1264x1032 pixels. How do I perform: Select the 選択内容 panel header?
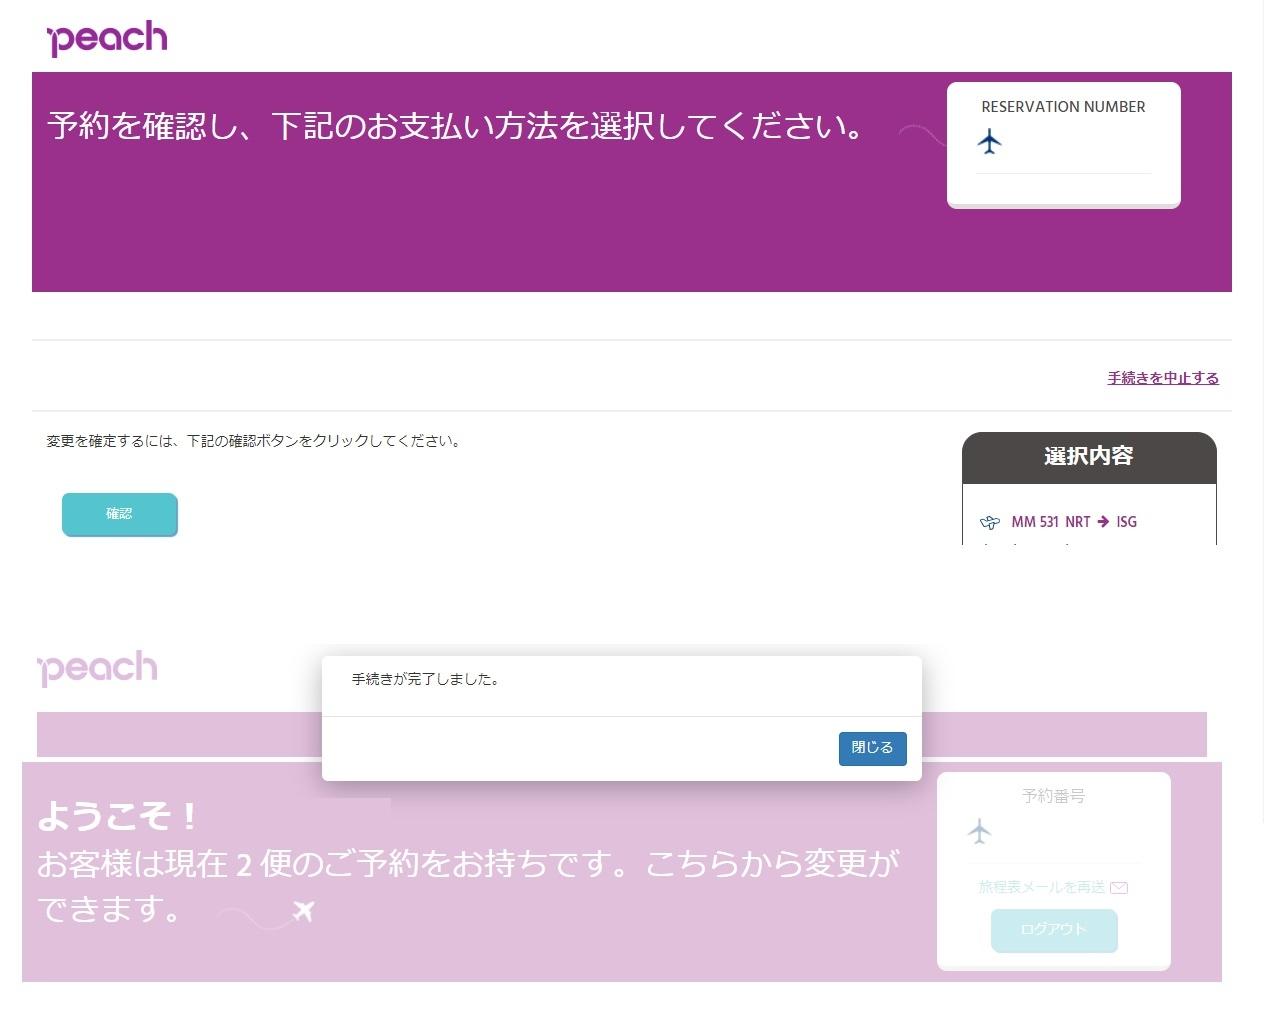pos(1088,457)
